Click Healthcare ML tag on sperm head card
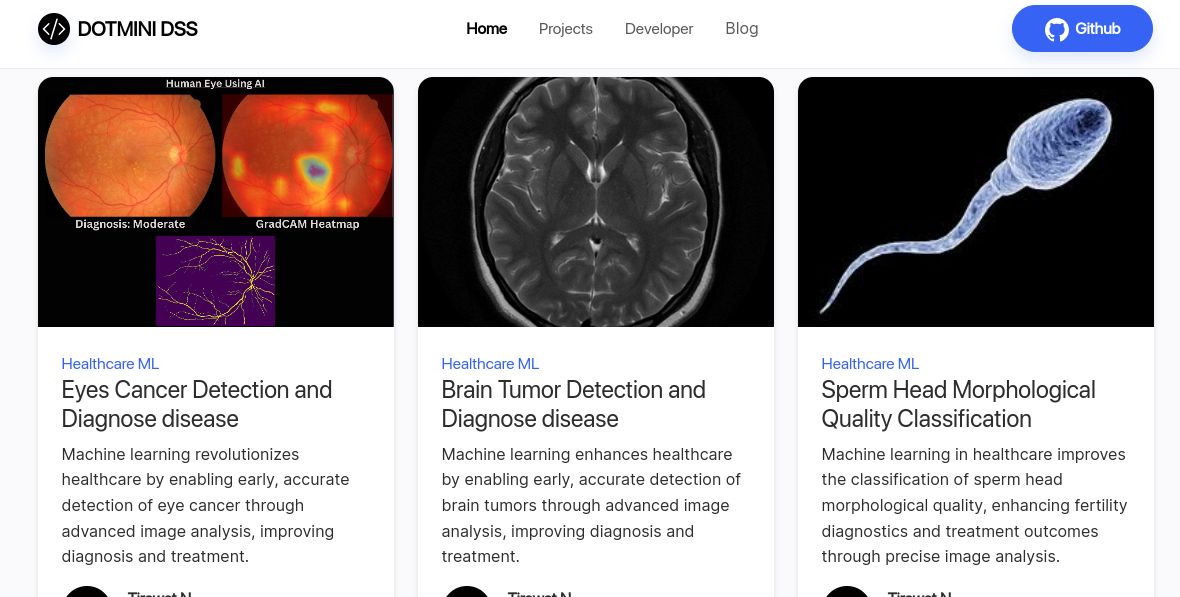The height and width of the screenshot is (597, 1180). (x=870, y=364)
